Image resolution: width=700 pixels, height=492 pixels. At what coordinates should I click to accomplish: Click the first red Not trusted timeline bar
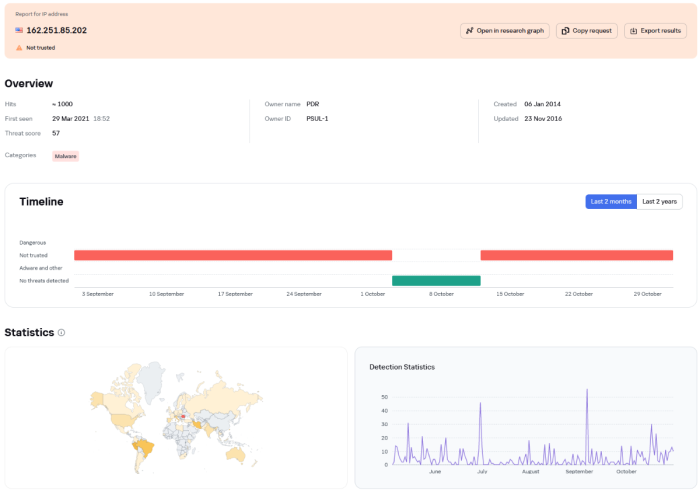(232, 255)
